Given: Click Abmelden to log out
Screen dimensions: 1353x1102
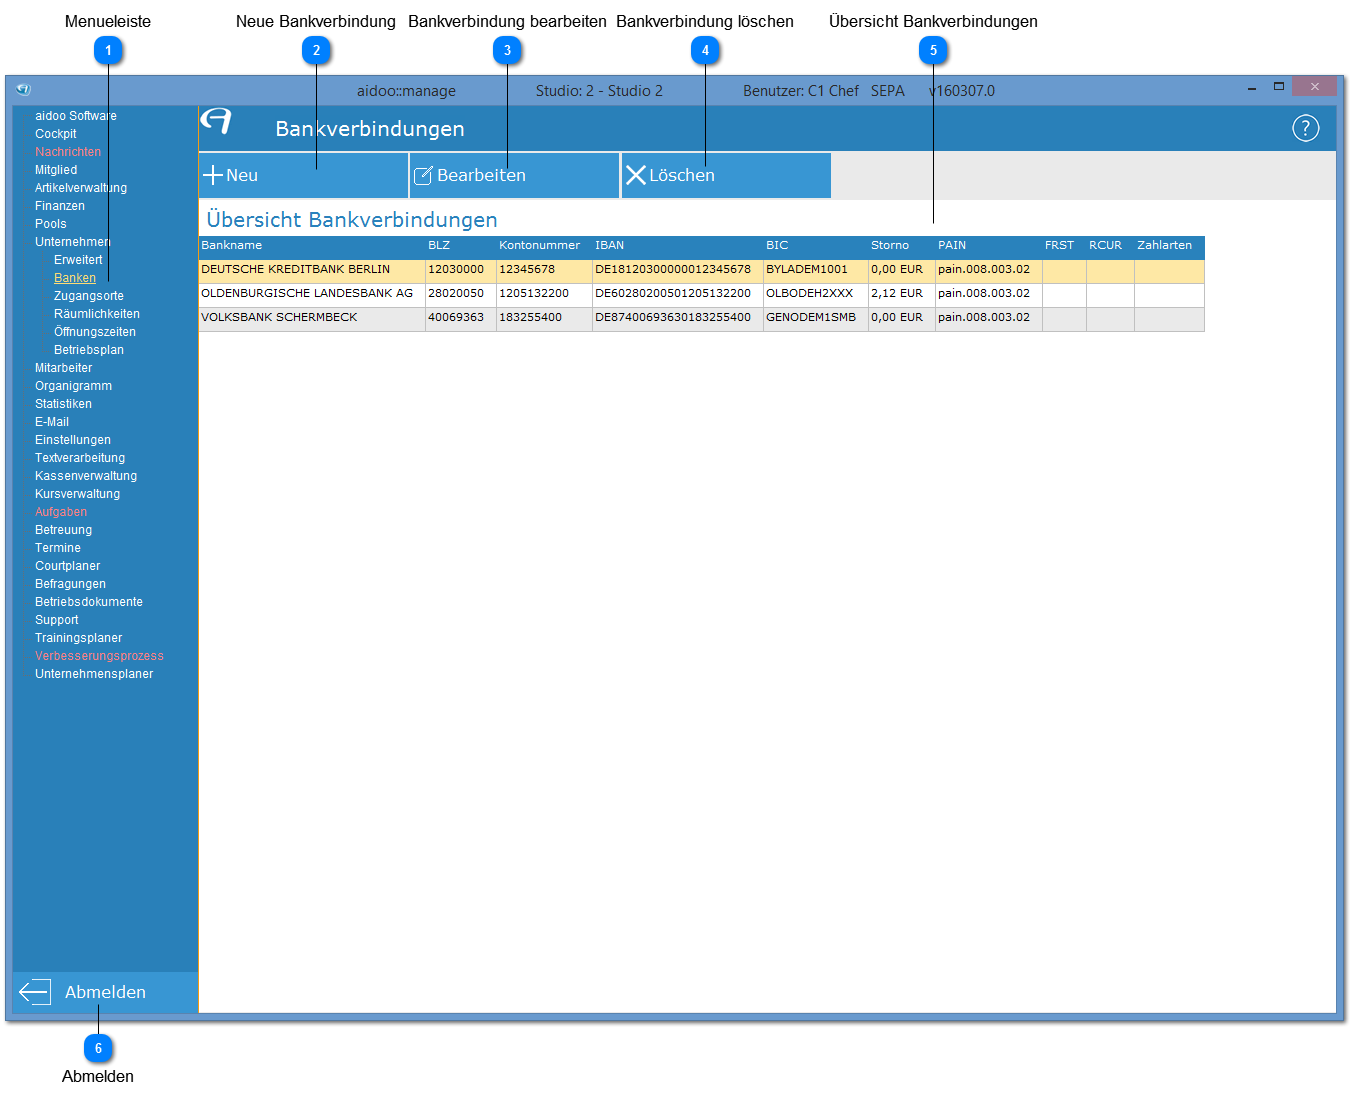Looking at the screenshot, I should [x=105, y=992].
